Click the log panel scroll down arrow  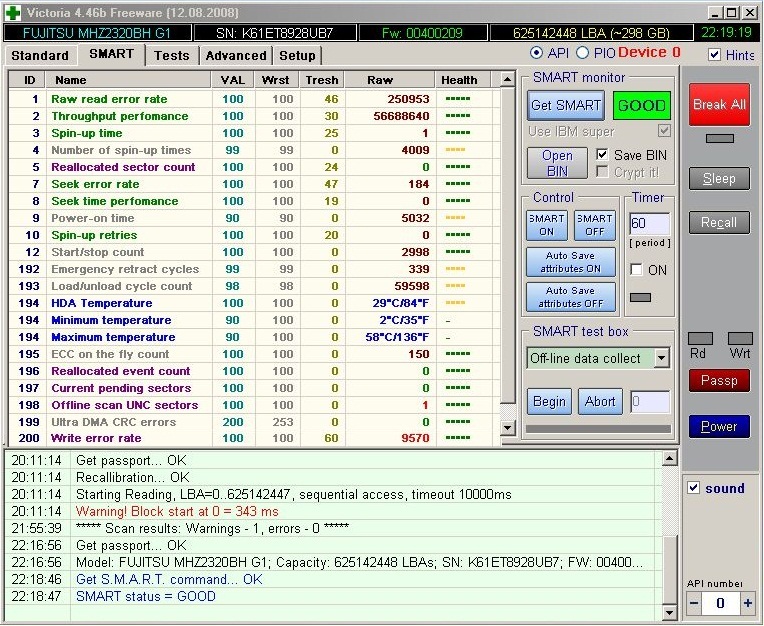(x=670, y=613)
